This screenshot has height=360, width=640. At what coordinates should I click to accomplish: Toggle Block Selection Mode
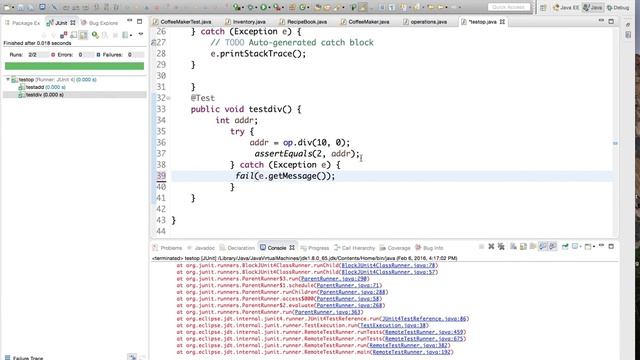(382, 7)
